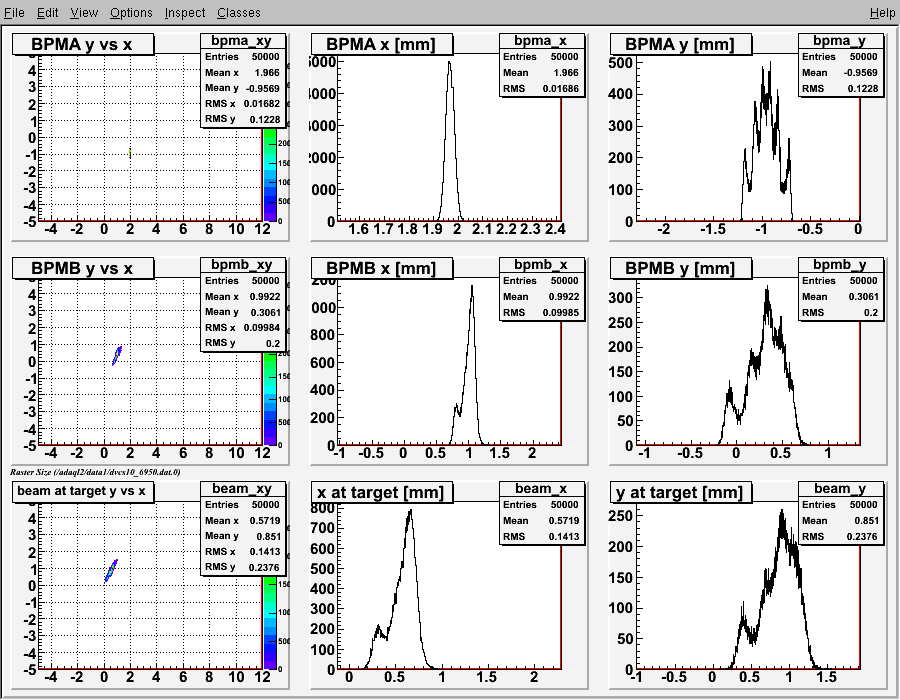Click 'Mean x 0.5719' in beam_xy stats
The width and height of the screenshot is (900, 700).
(x=243, y=520)
